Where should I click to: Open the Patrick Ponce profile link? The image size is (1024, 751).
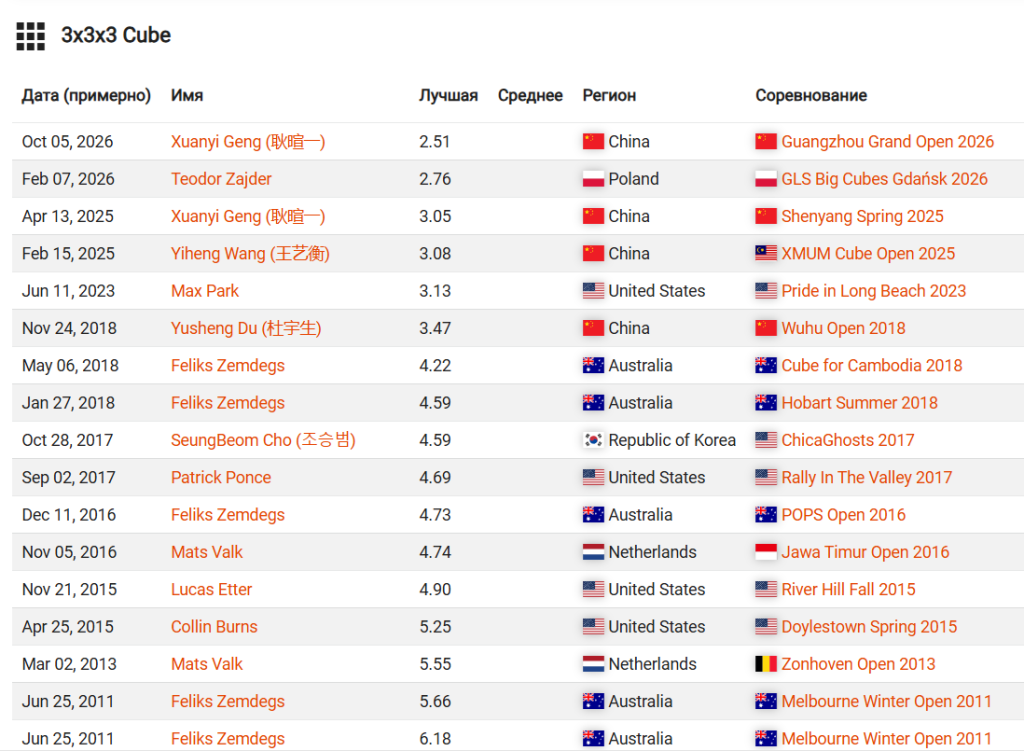pyautogui.click(x=221, y=477)
